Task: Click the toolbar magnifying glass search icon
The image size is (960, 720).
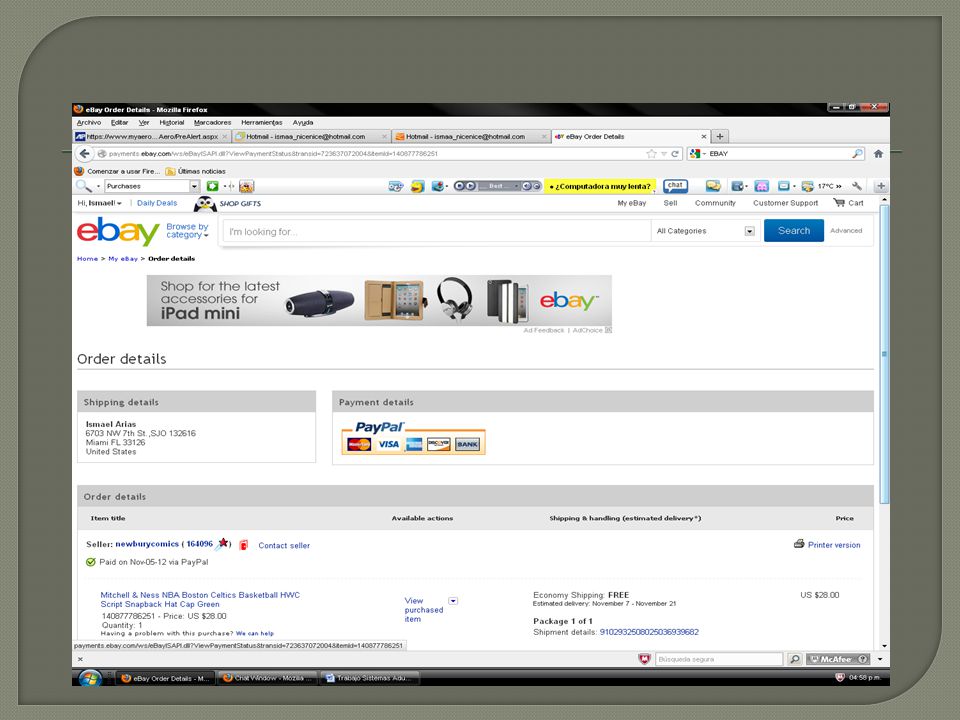Action: [83, 186]
